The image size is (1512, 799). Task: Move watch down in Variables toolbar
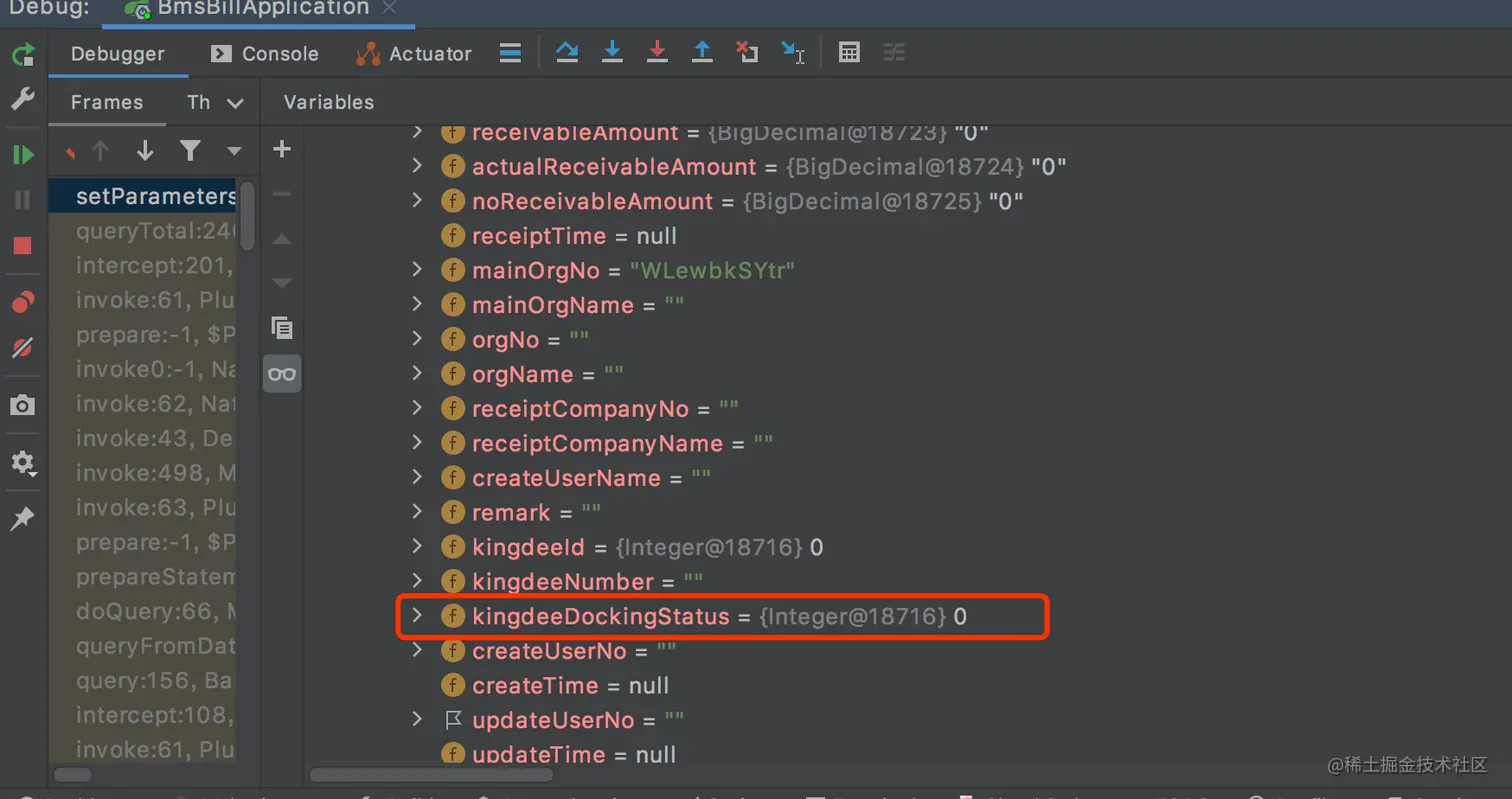[282, 283]
